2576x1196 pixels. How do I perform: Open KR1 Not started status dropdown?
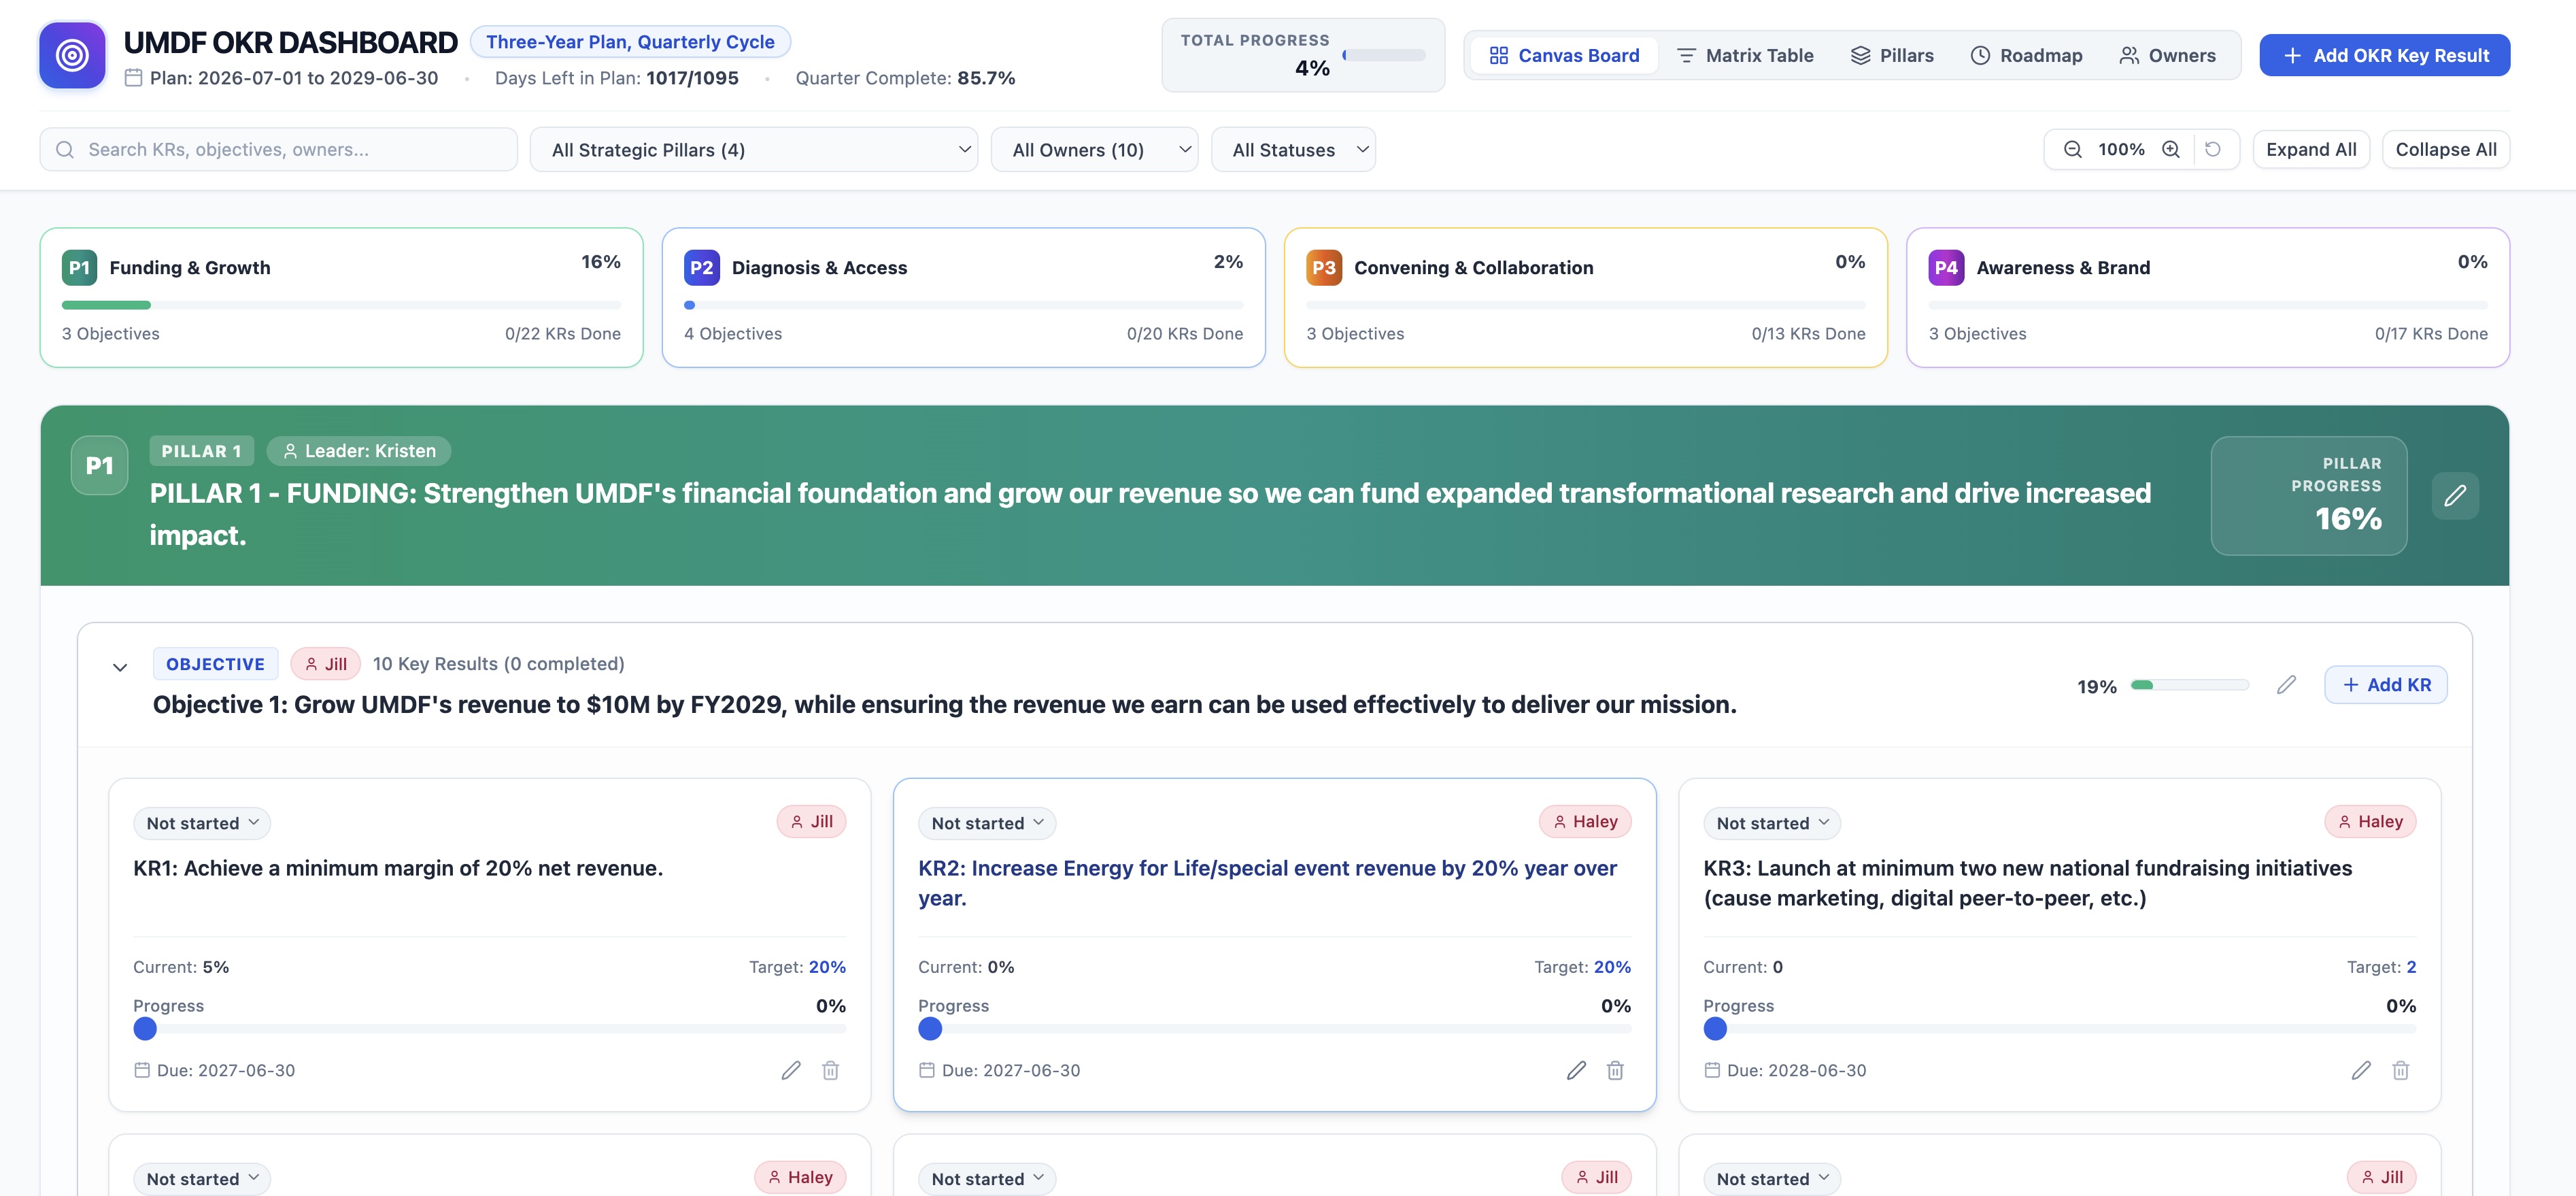202,823
